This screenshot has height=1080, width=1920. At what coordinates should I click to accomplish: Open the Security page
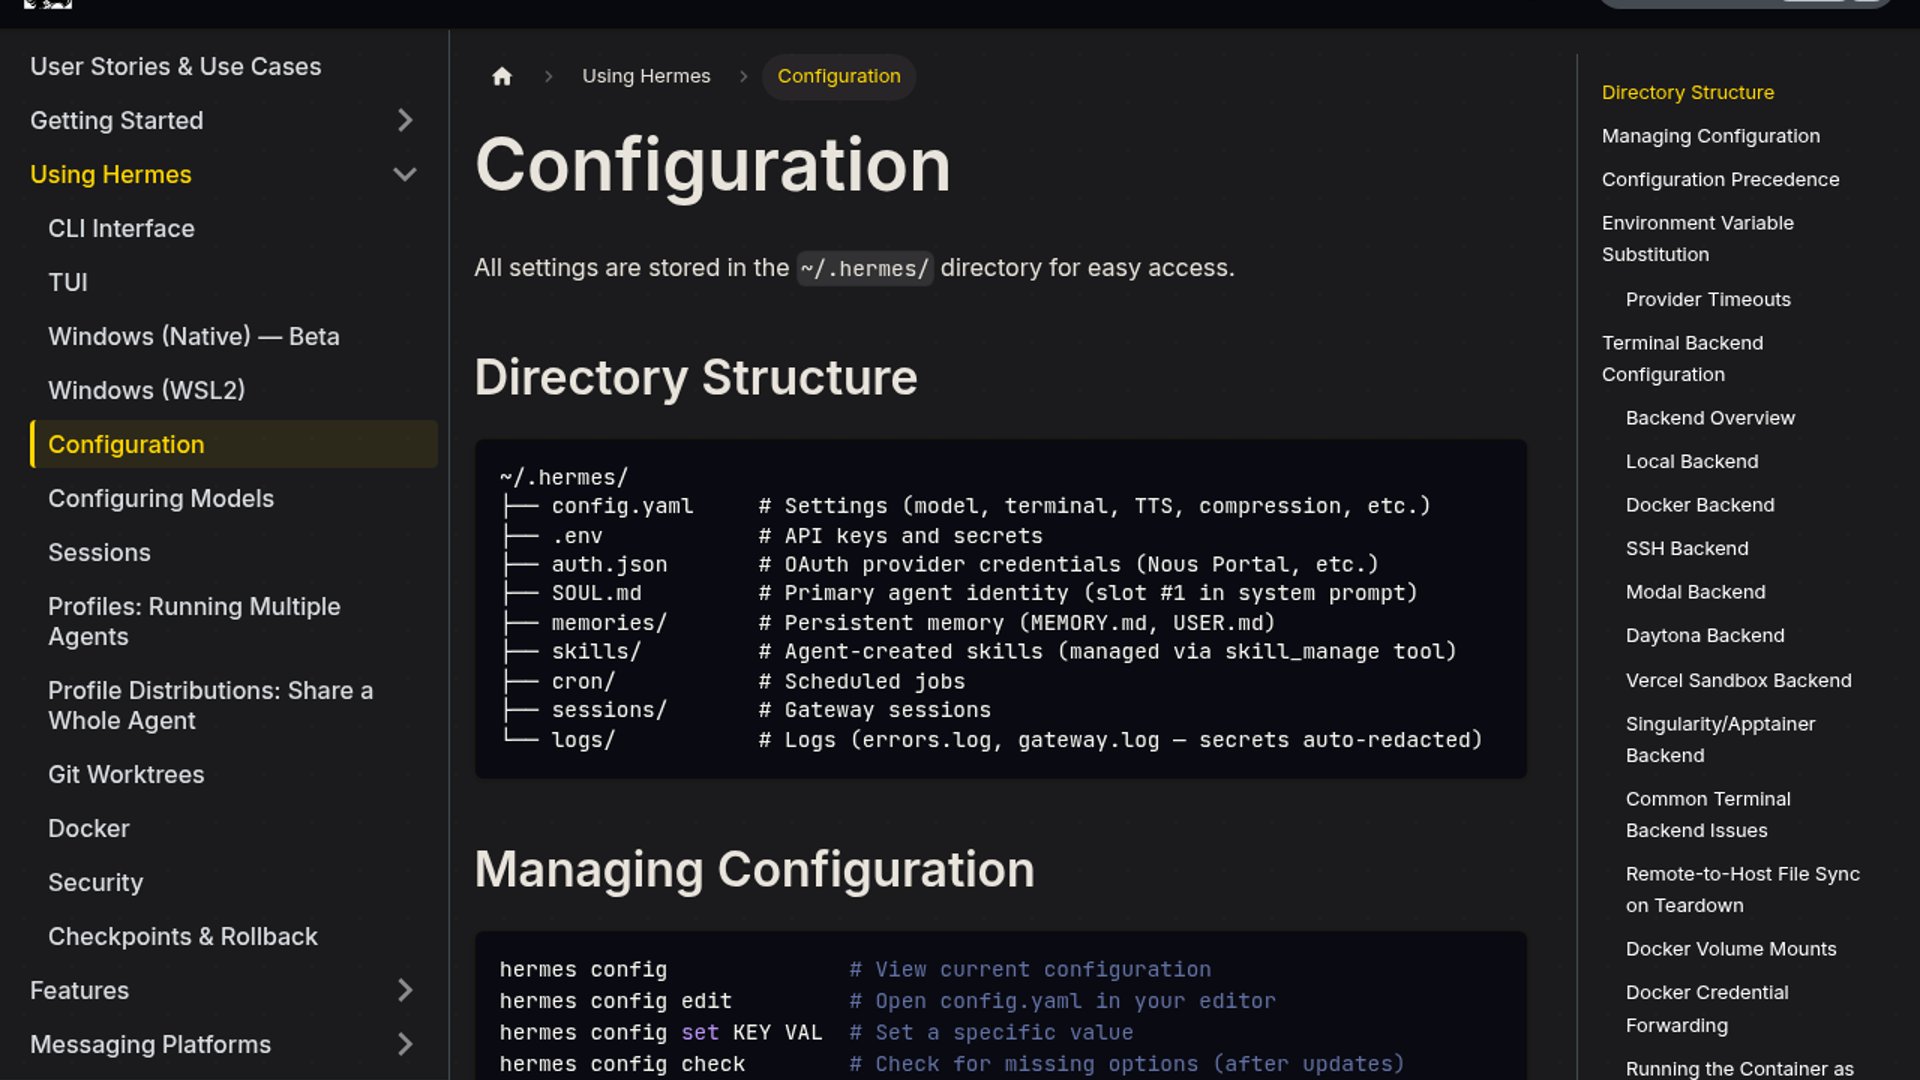[x=96, y=882]
